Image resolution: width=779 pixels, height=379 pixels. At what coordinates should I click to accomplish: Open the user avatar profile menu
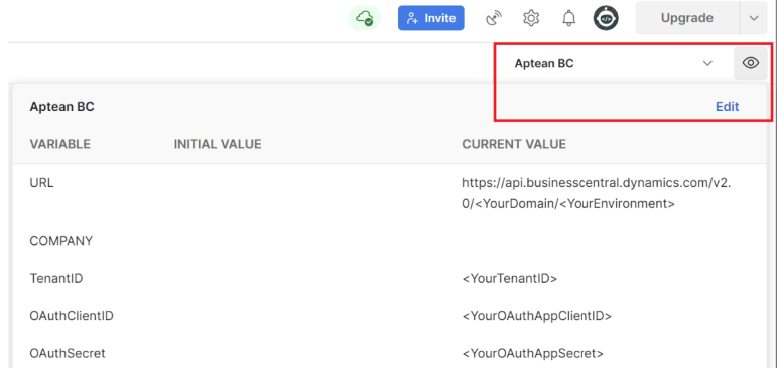pos(606,18)
